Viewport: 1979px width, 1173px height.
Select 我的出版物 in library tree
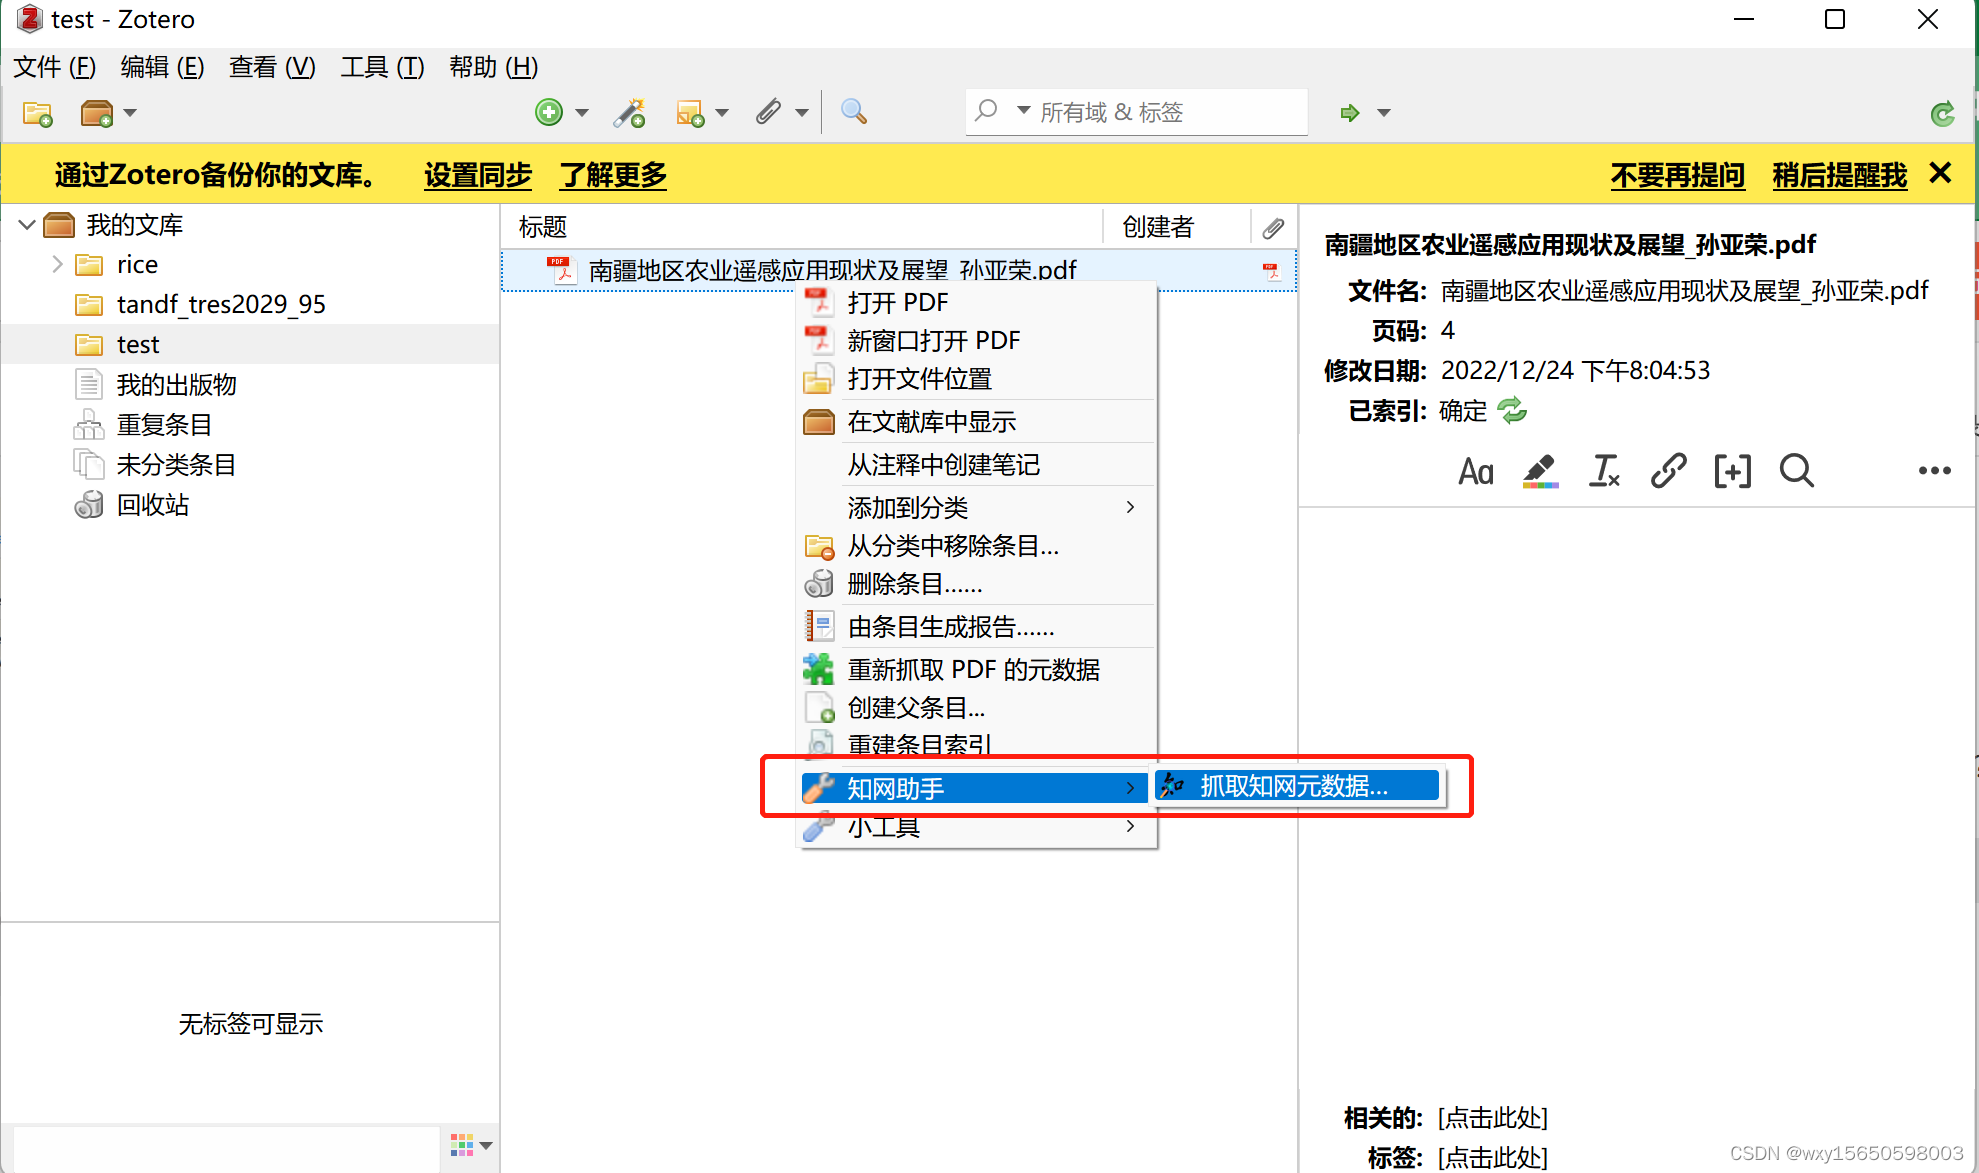point(176,384)
